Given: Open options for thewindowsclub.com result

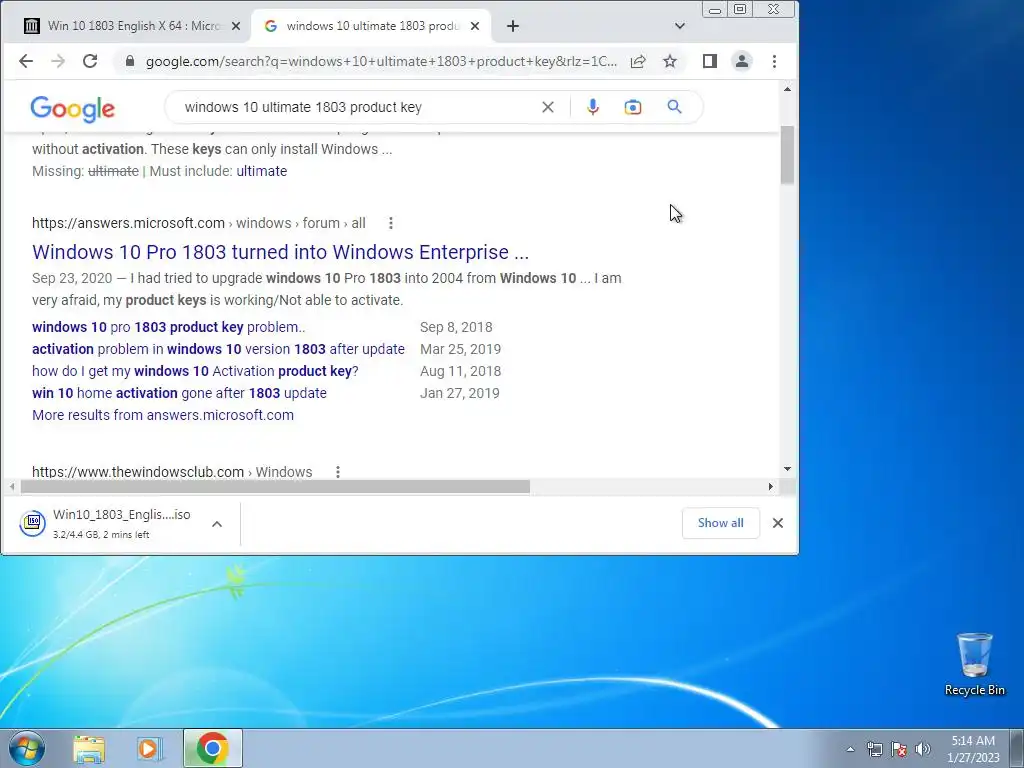Looking at the screenshot, I should pos(338,472).
